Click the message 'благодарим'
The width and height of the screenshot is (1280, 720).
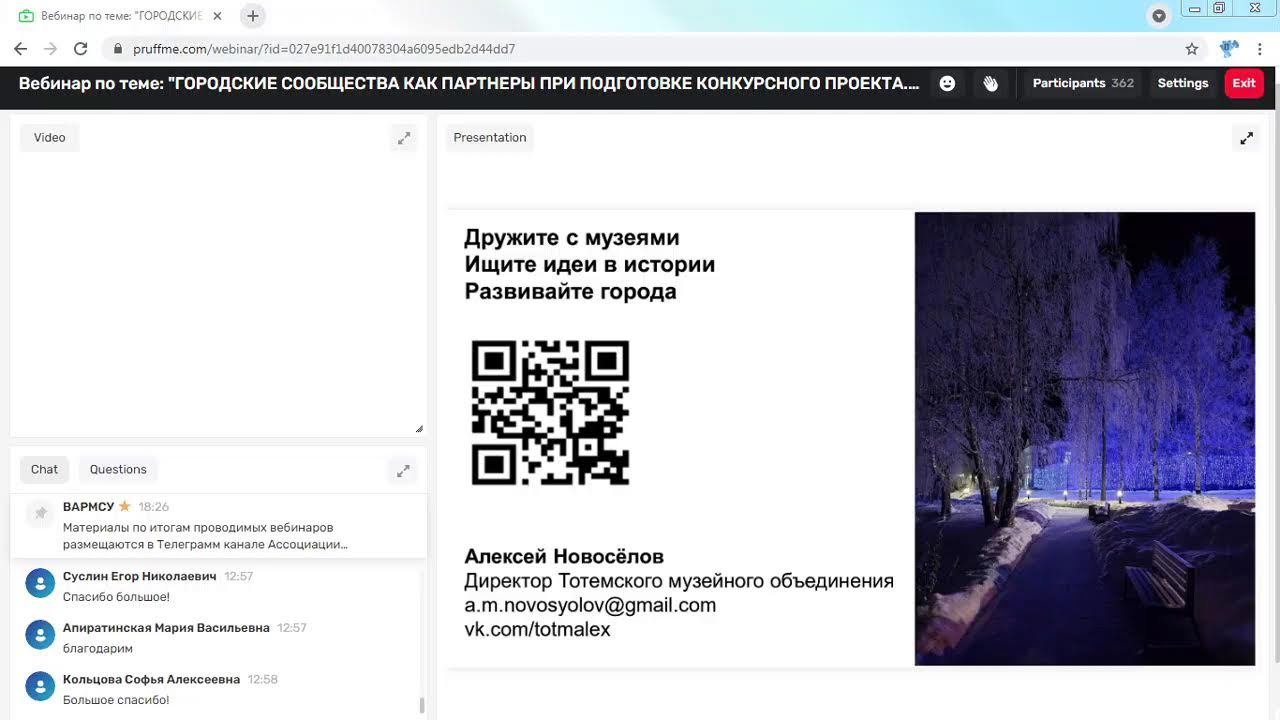[97, 648]
